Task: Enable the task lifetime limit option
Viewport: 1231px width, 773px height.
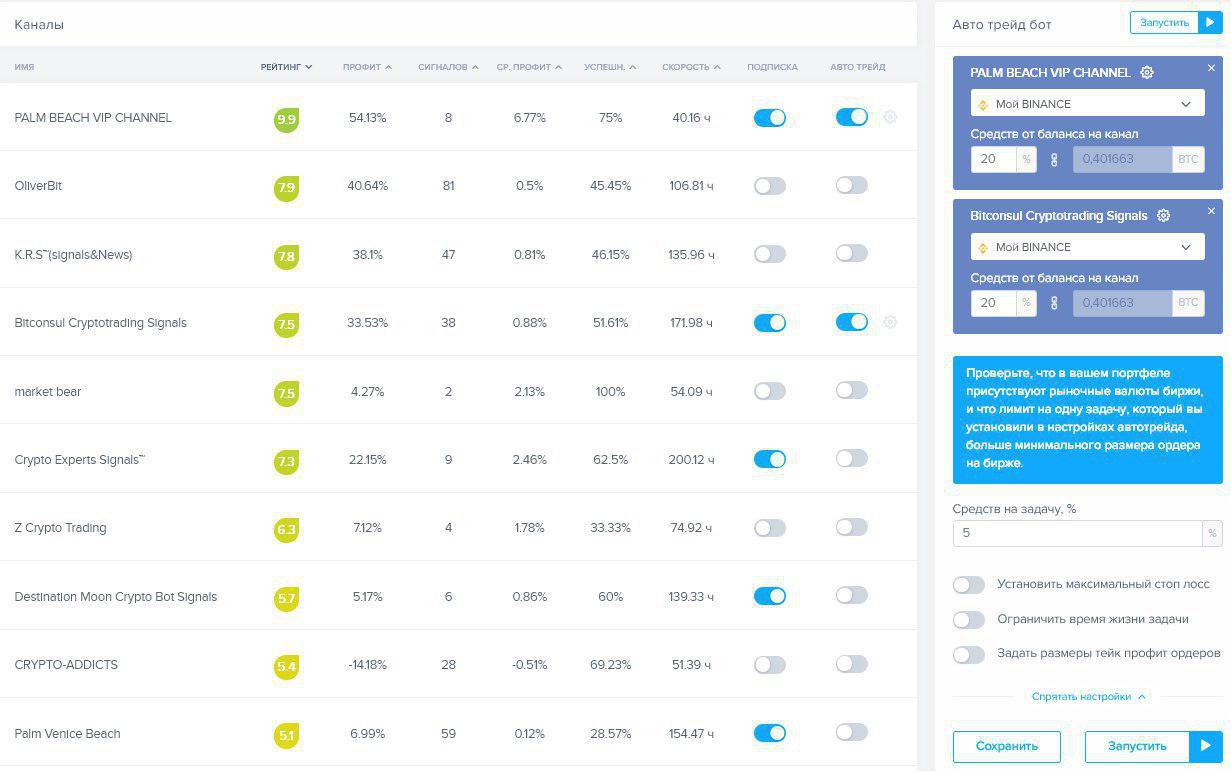Action: (x=969, y=620)
